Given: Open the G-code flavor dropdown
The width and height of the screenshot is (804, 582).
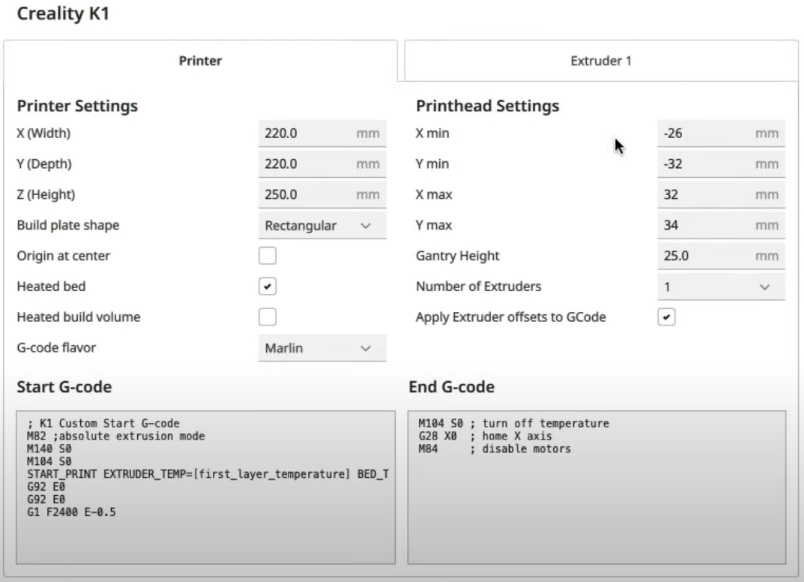Looking at the screenshot, I should click(x=322, y=348).
